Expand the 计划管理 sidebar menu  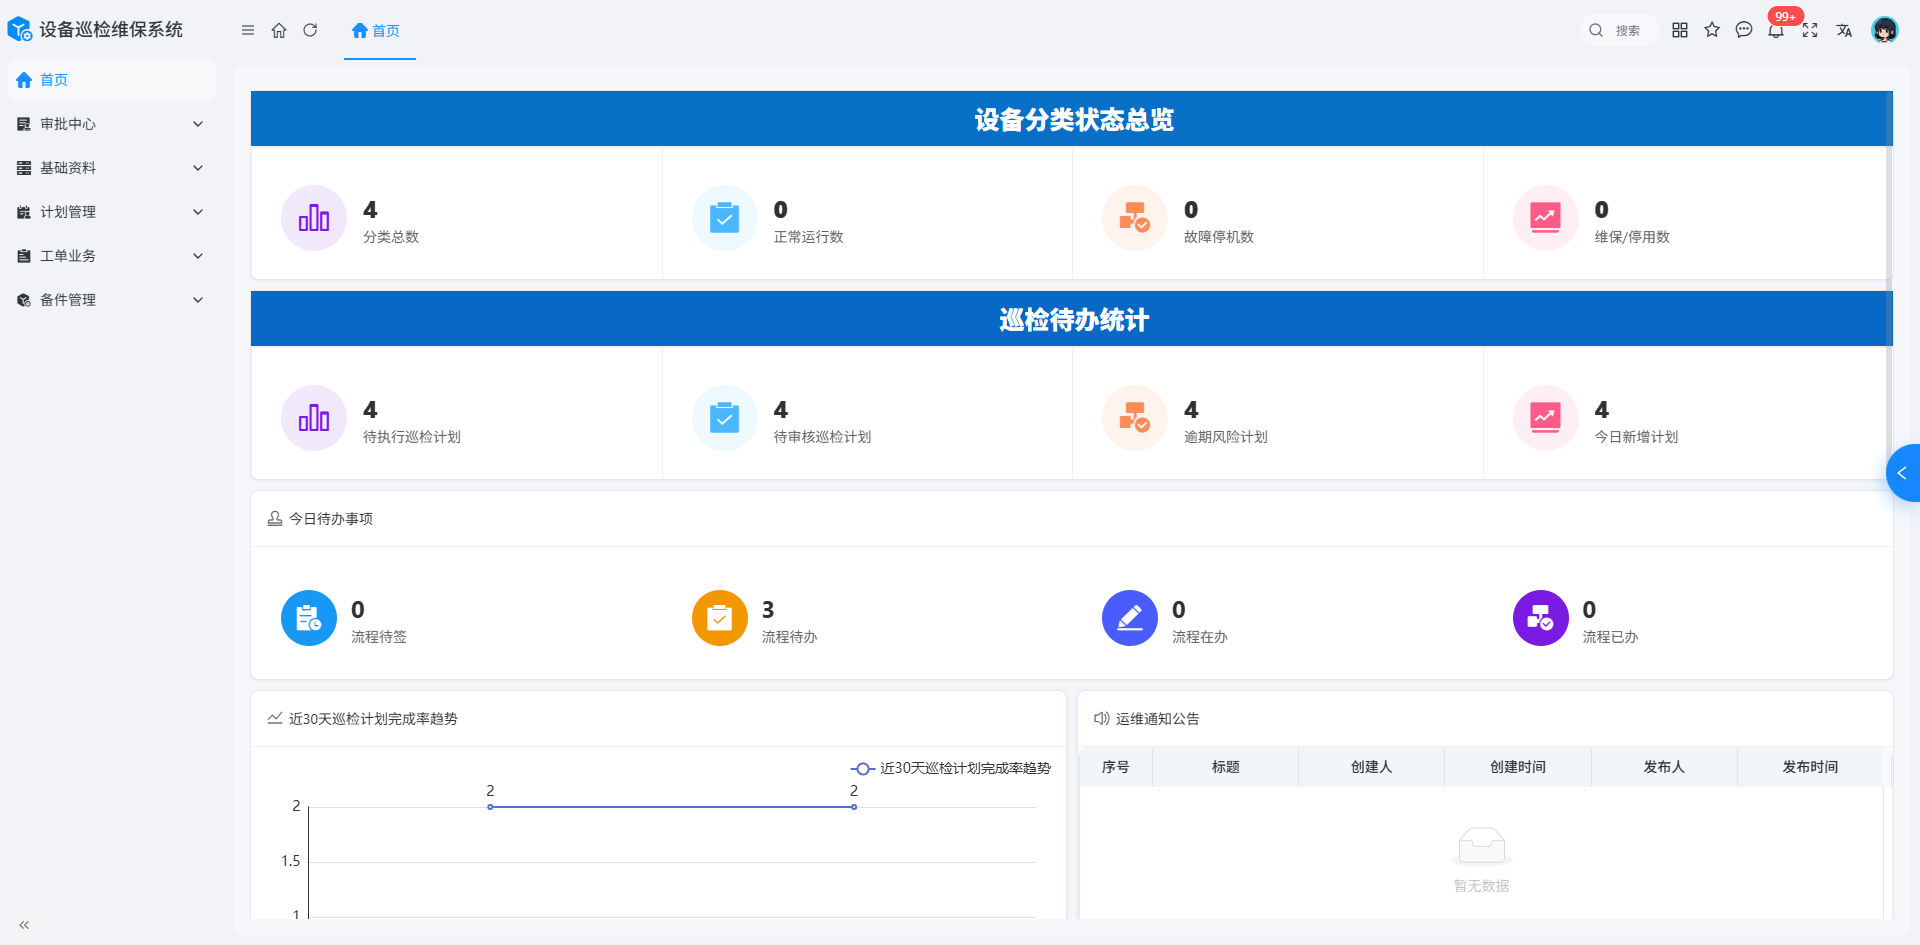point(111,212)
